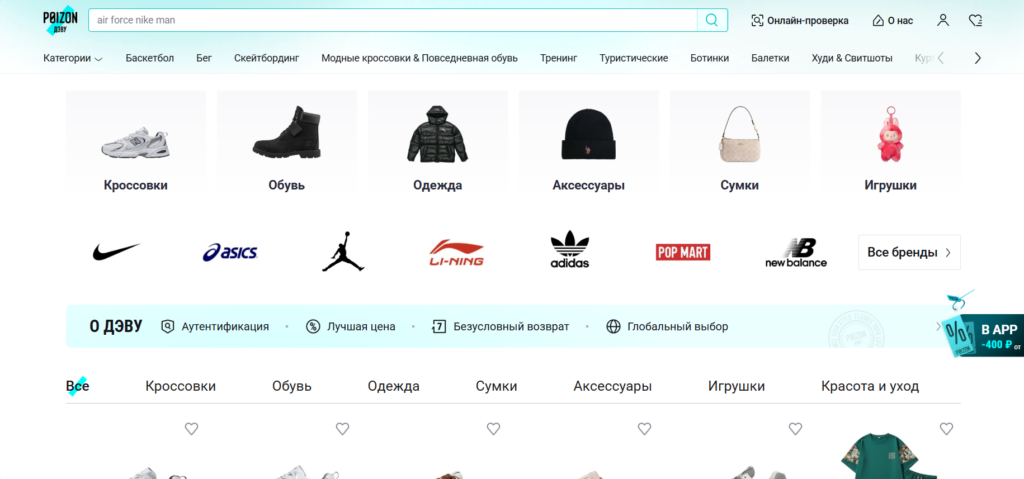Open the Сумки category handbag card
The image size is (1024, 479).
pyautogui.click(x=739, y=143)
